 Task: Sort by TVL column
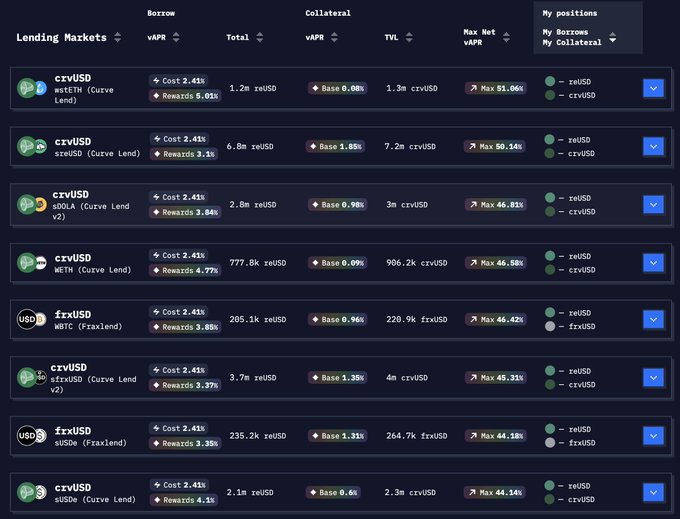[x=409, y=37]
